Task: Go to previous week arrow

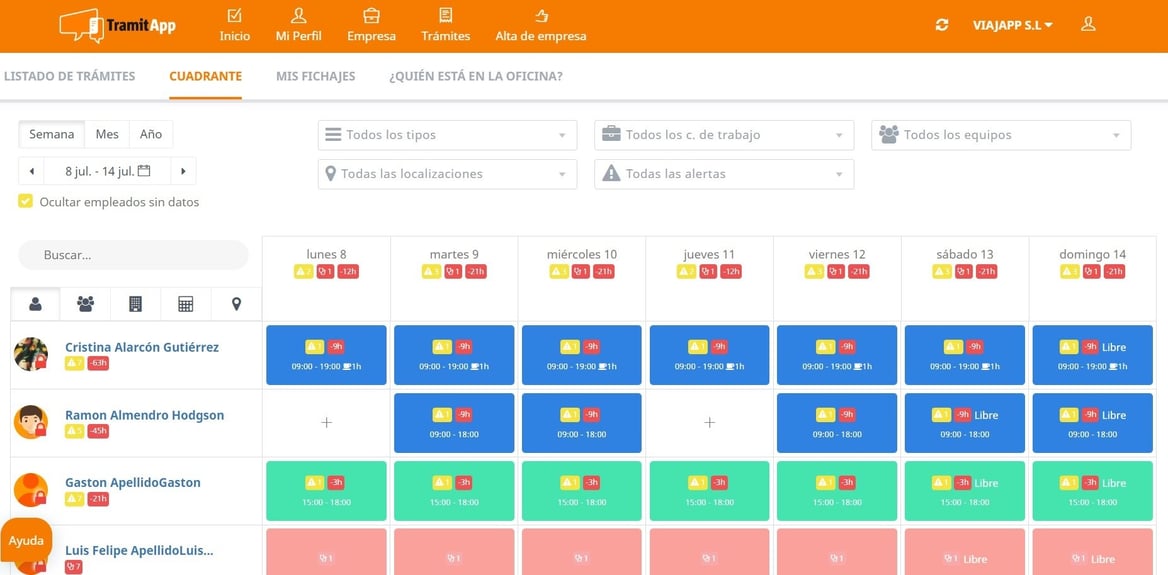Action: tap(31, 171)
